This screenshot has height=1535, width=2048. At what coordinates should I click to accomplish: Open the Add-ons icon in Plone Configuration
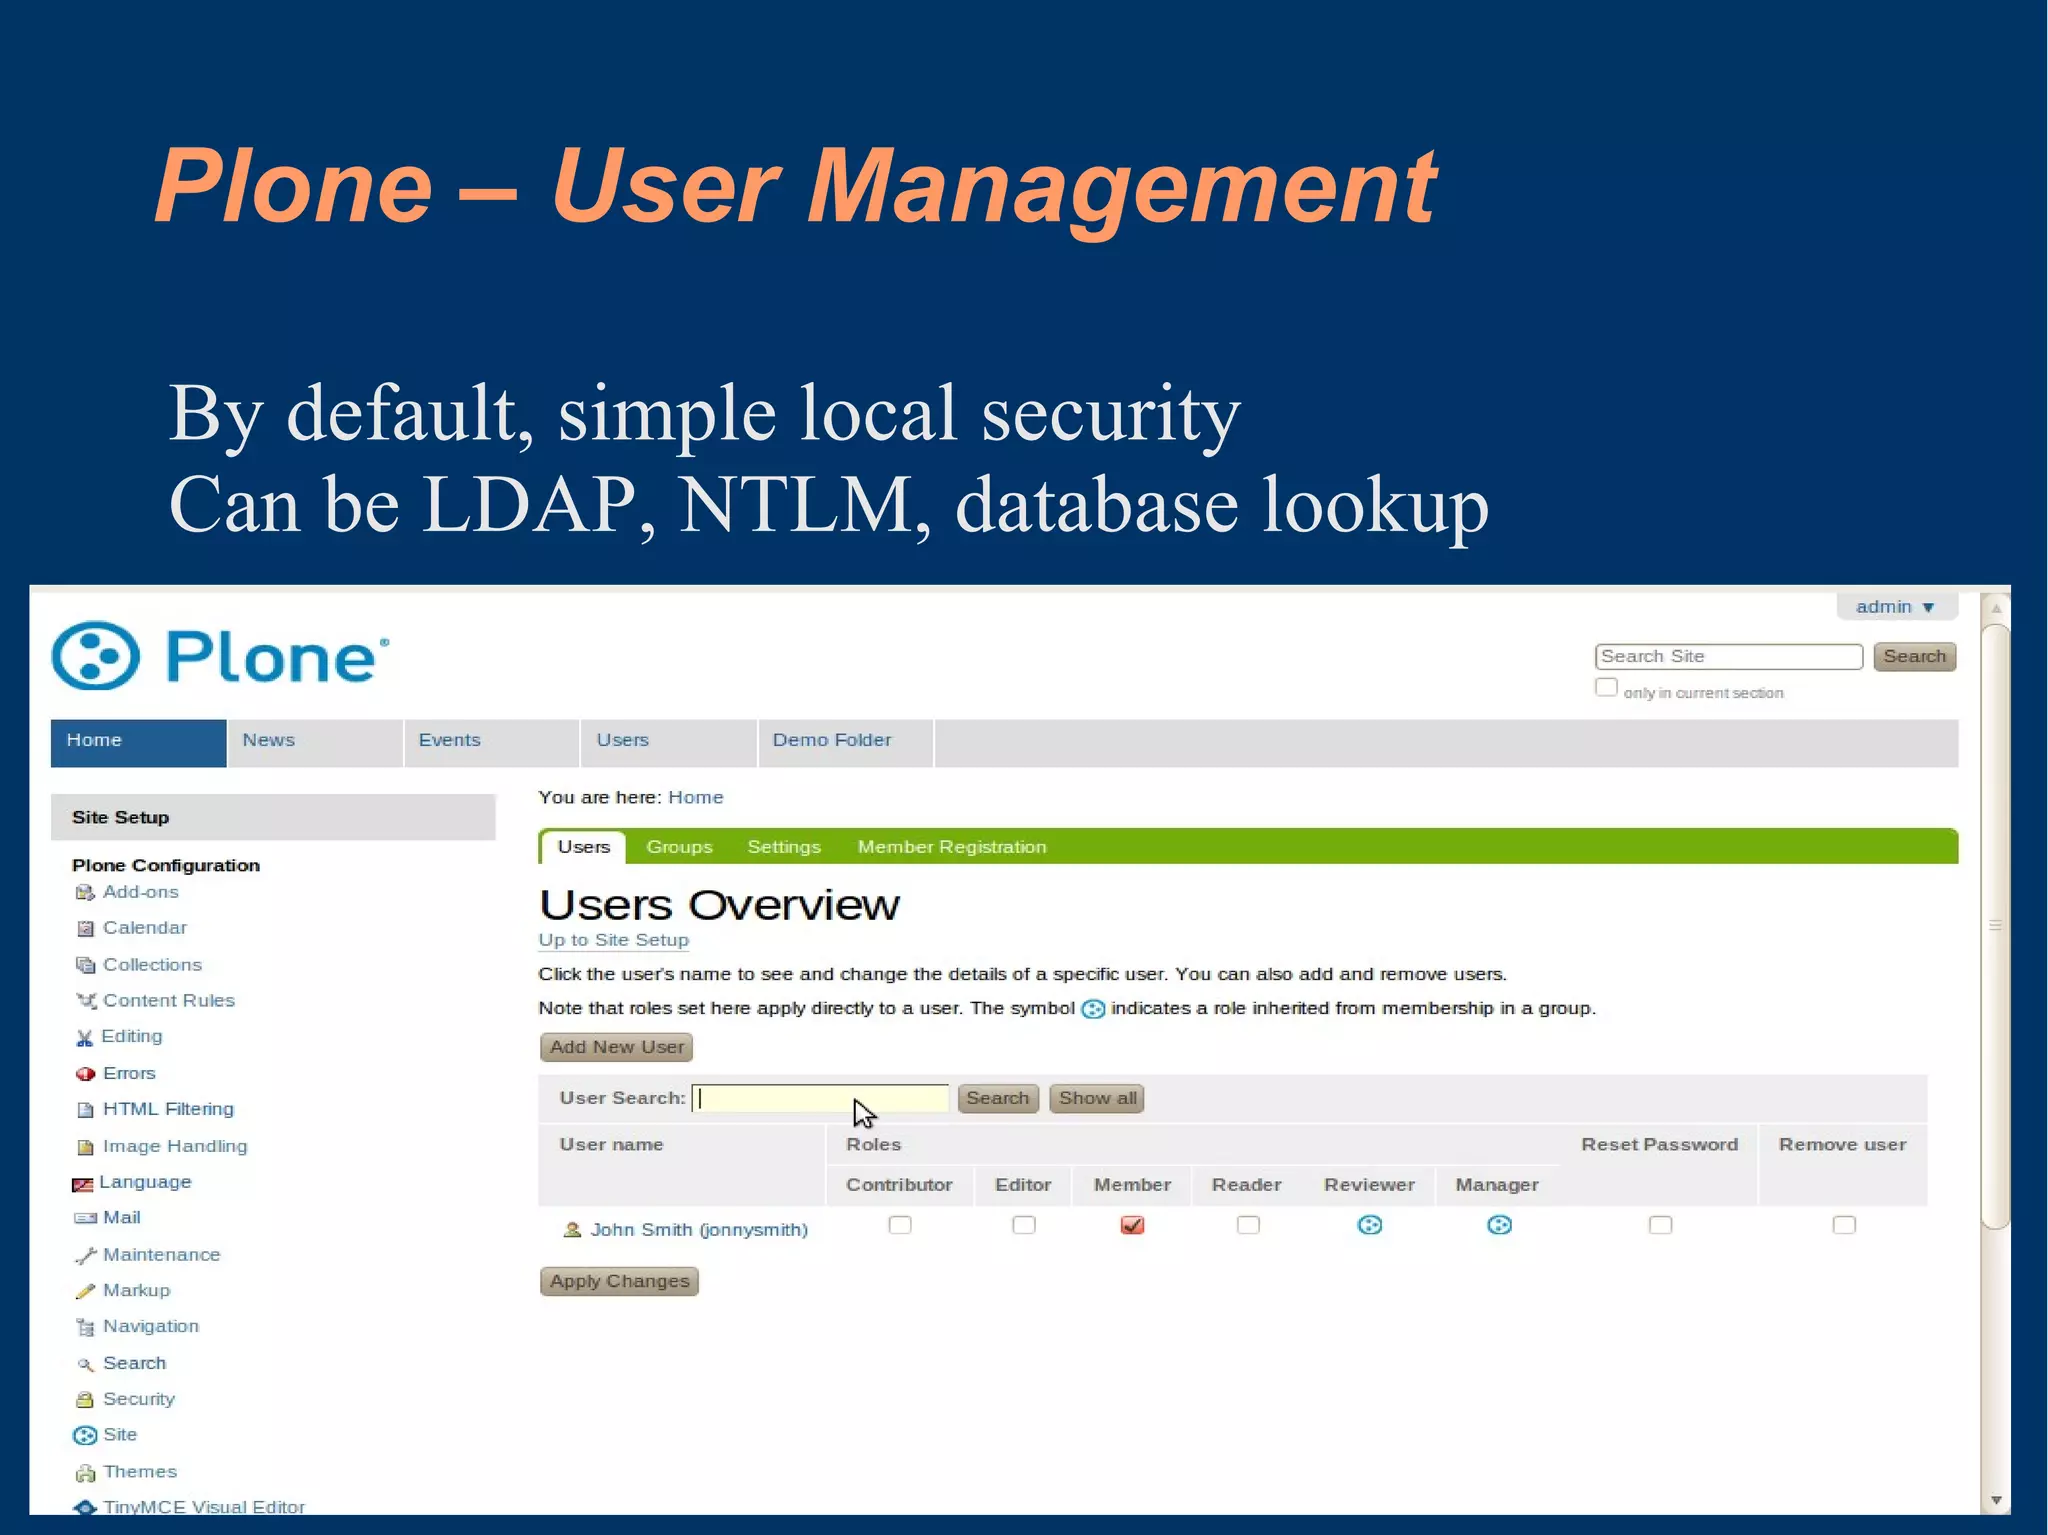point(85,892)
